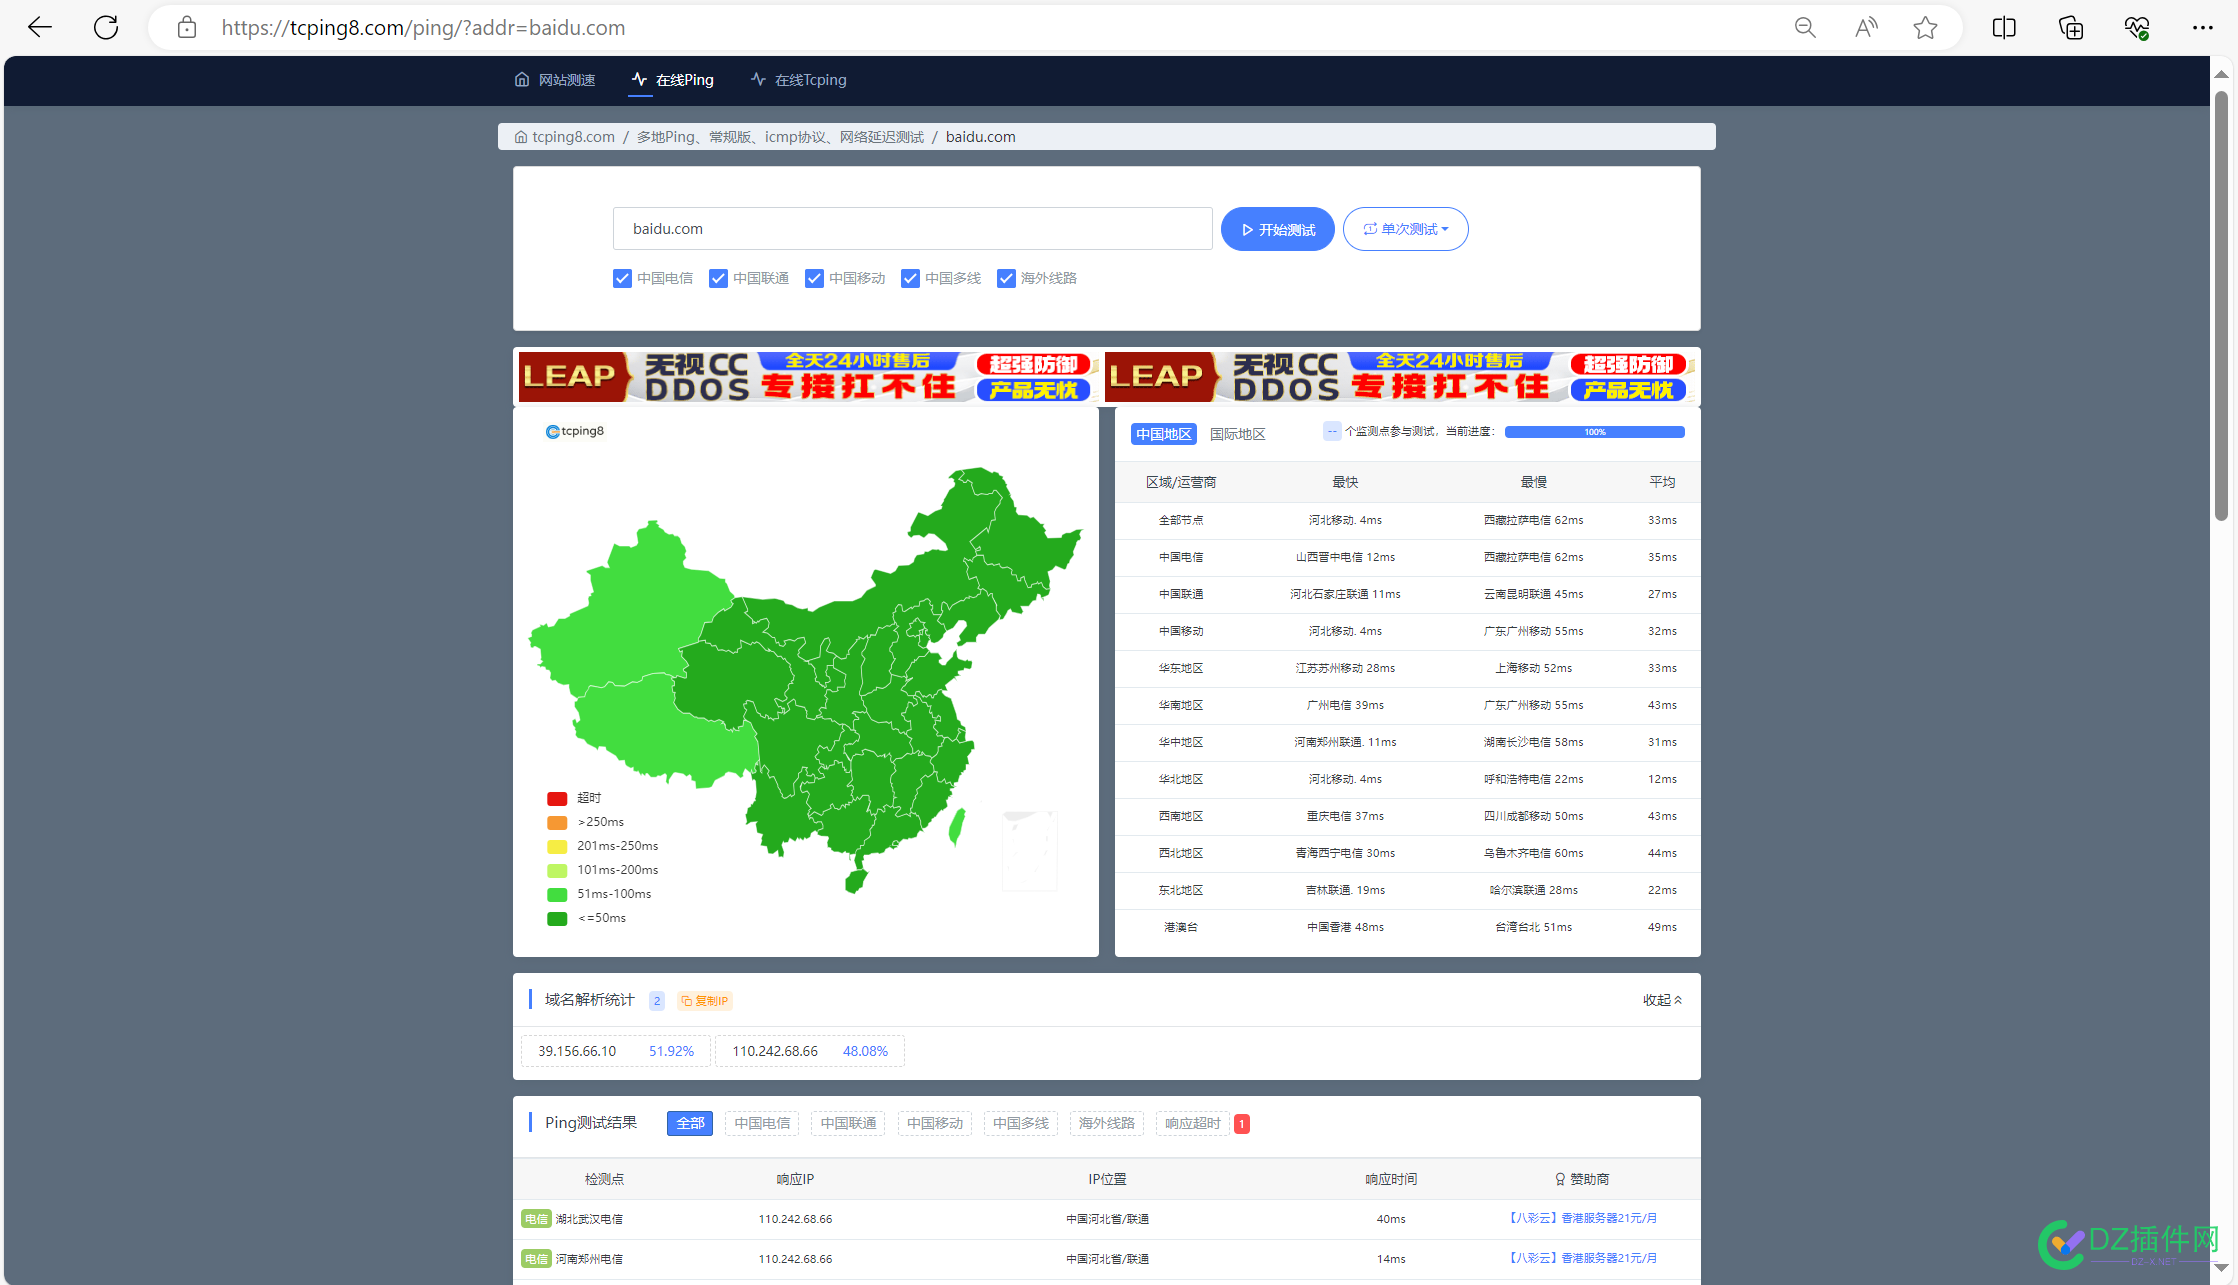Click the 电信 badge for 湖北武汉电信

point(536,1218)
